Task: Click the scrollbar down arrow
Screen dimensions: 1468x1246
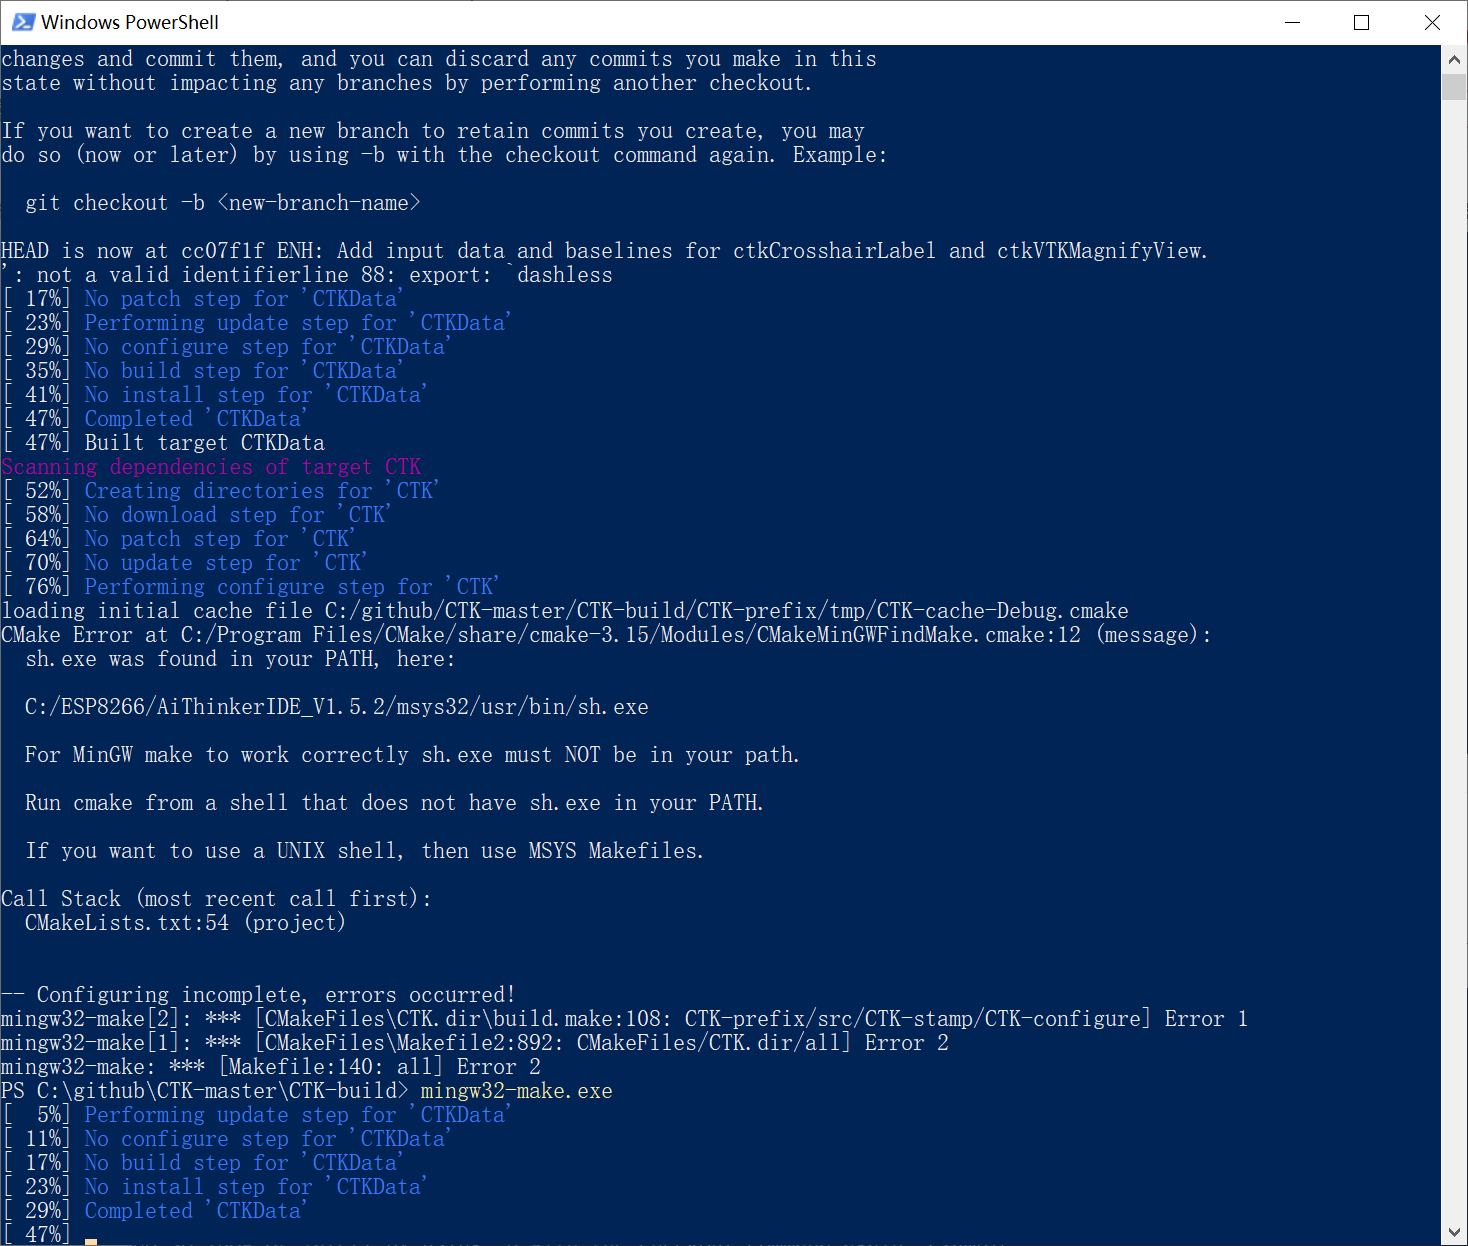Action: click(1454, 1232)
